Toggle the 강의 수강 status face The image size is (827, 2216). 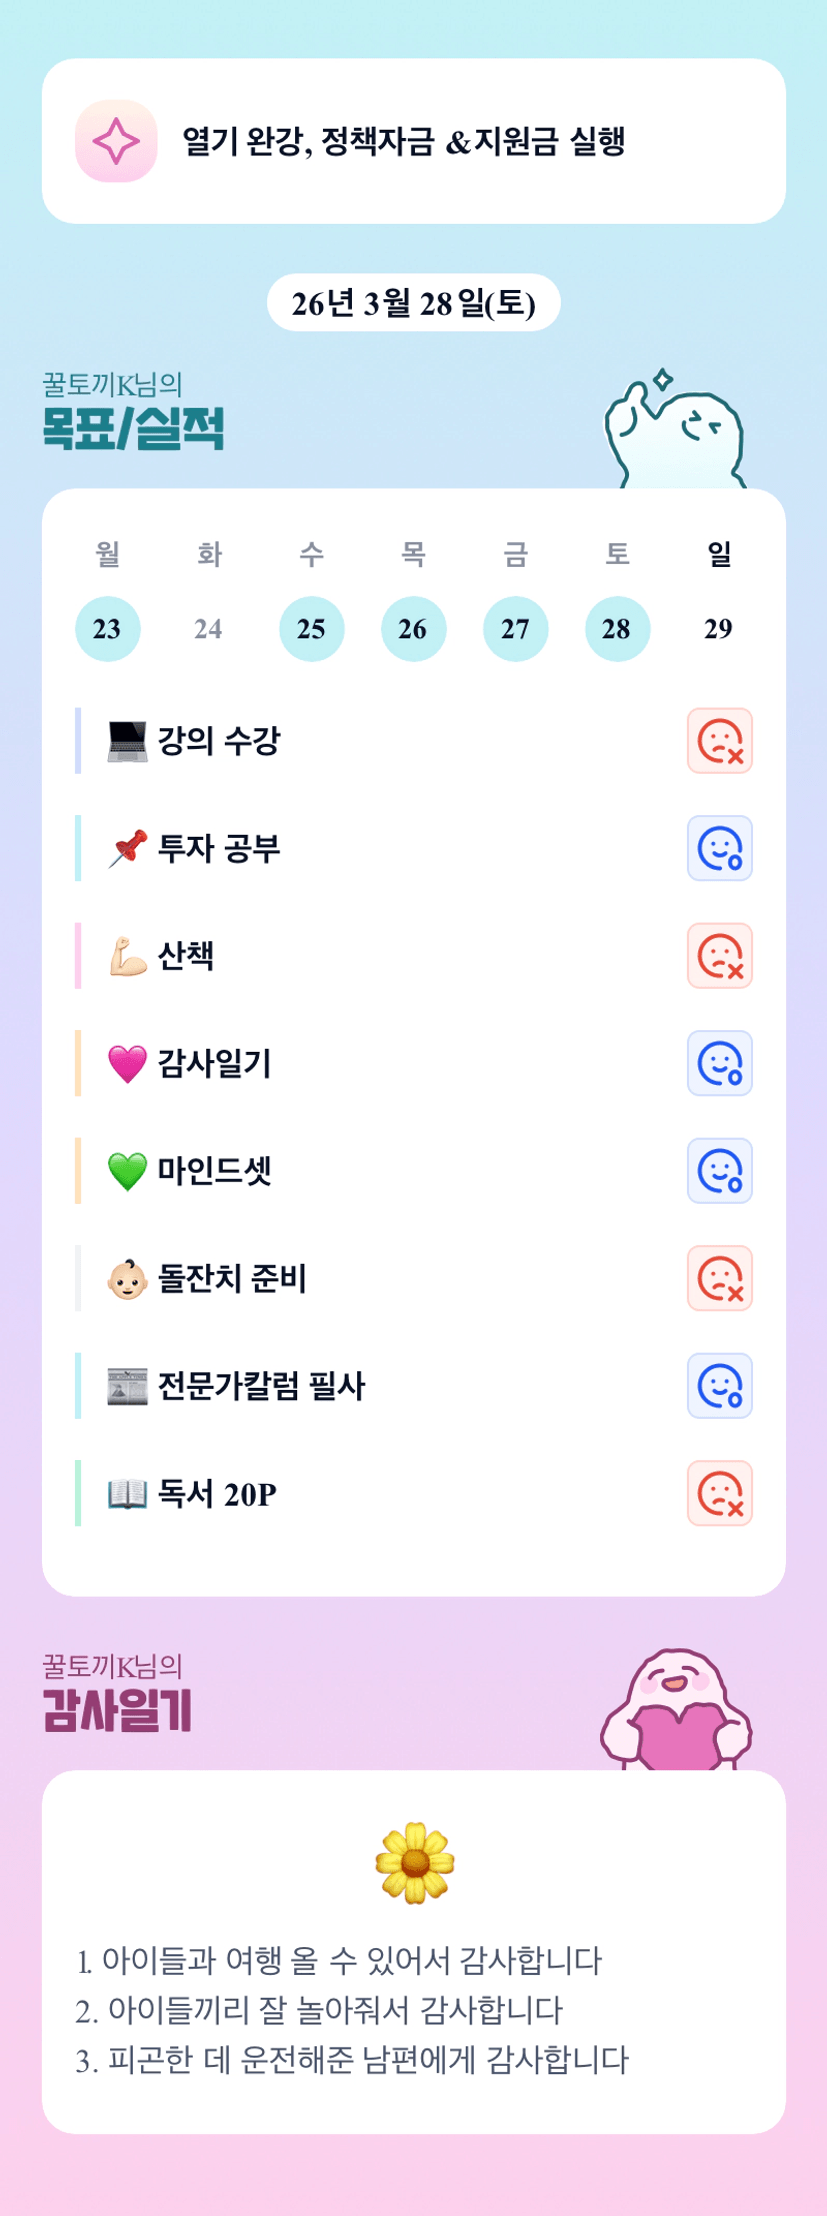pyautogui.click(x=719, y=741)
